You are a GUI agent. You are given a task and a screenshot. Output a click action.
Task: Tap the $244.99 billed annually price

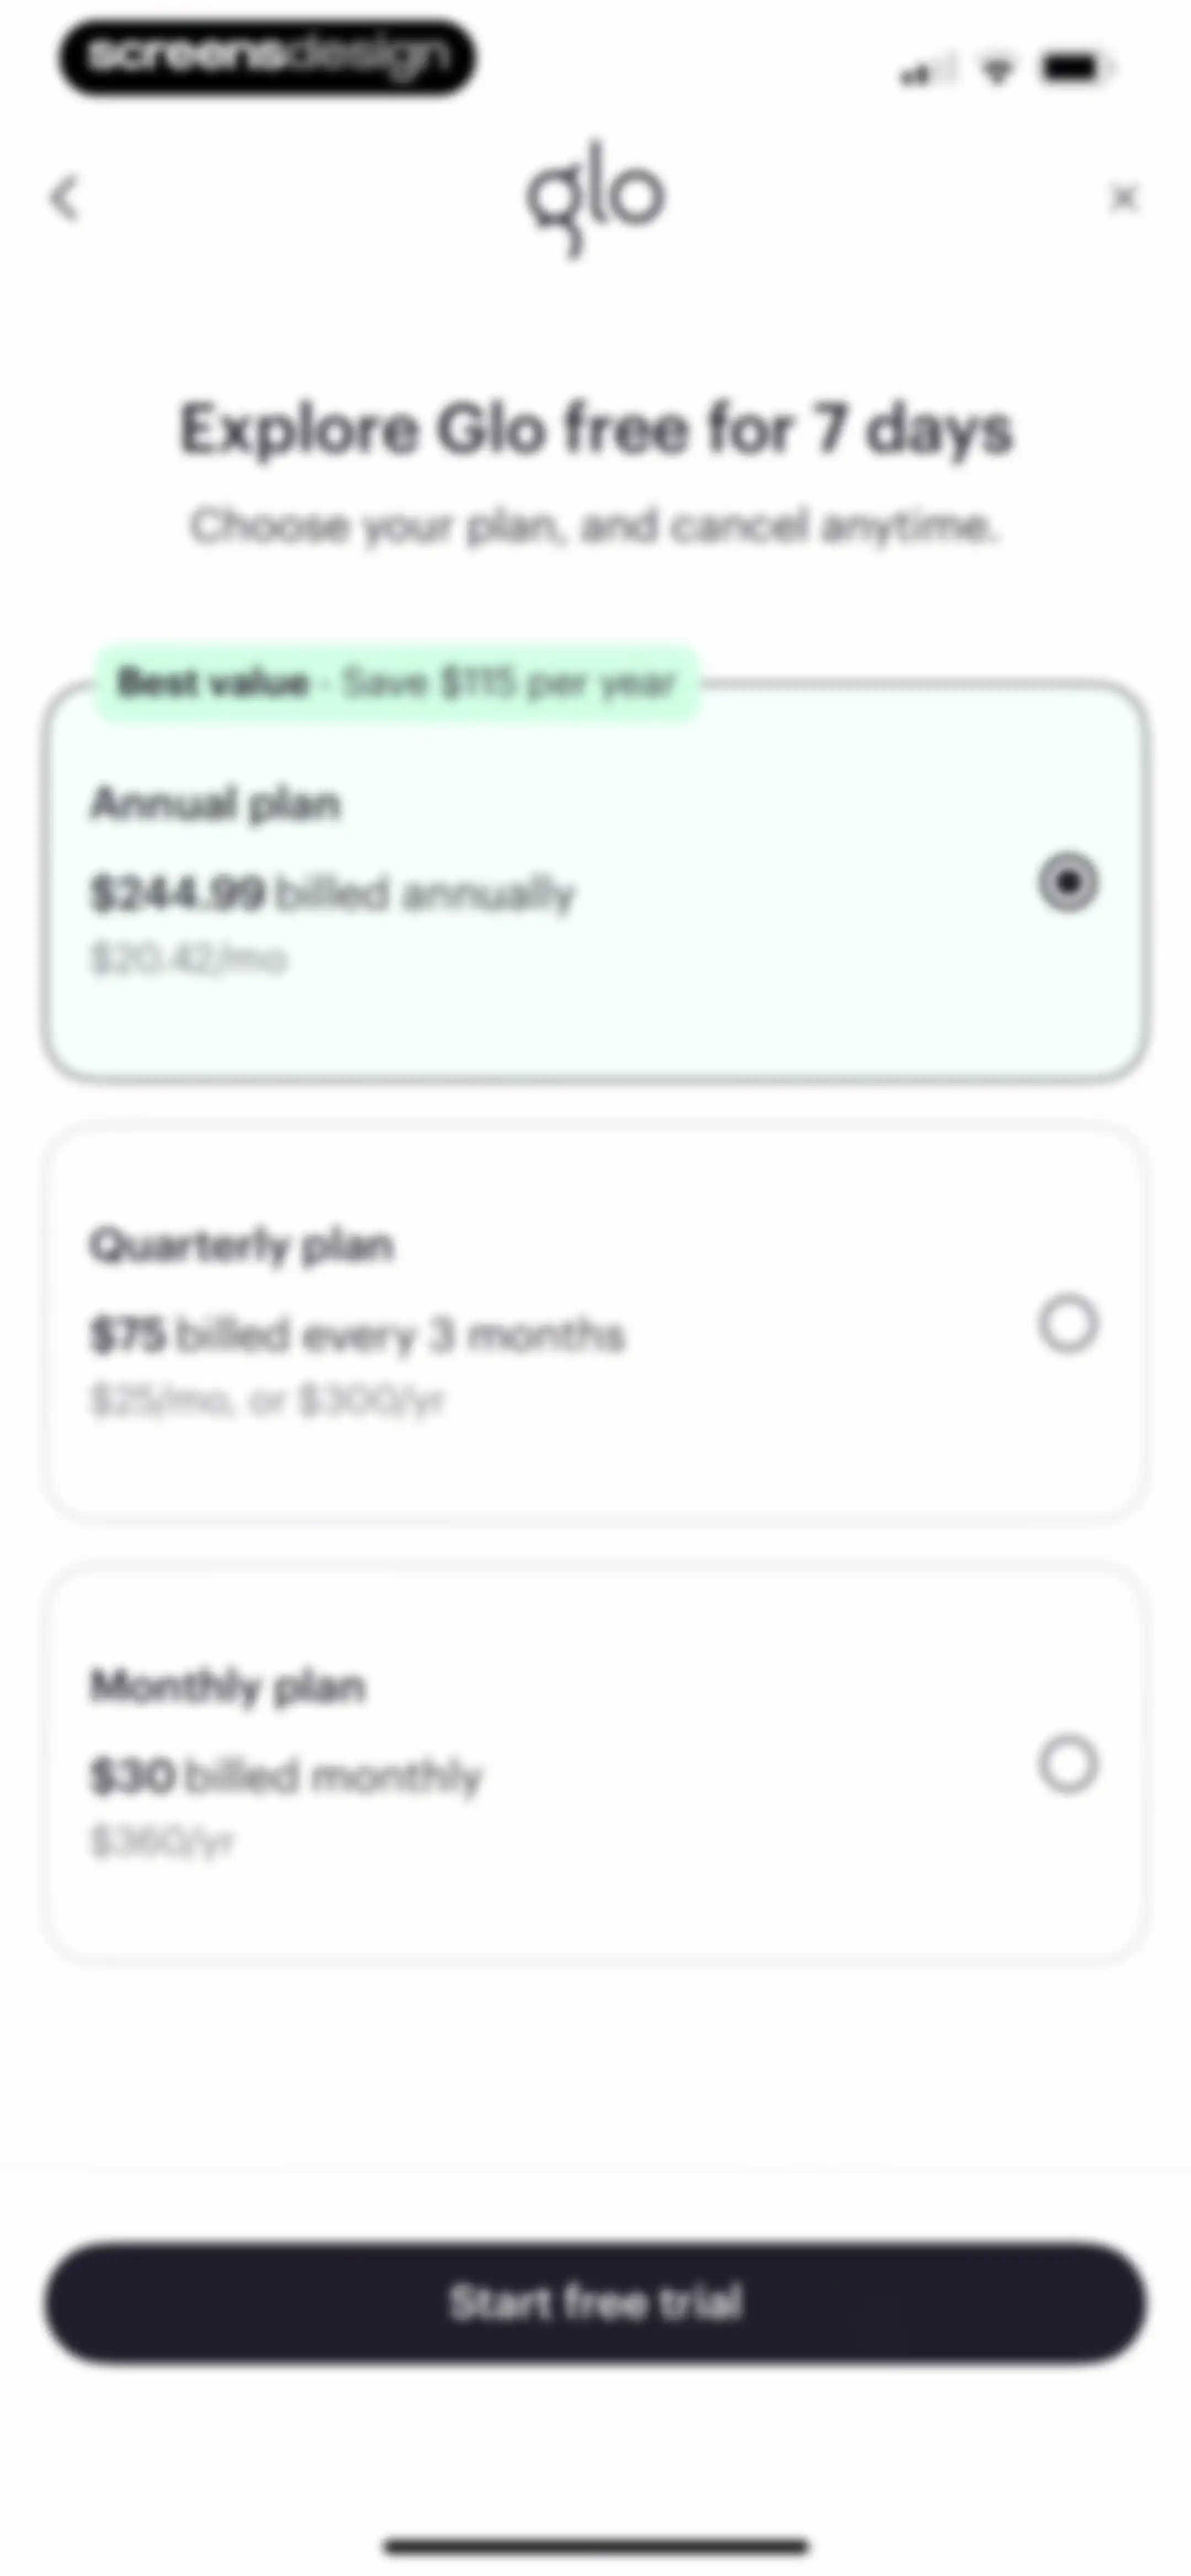coord(333,893)
